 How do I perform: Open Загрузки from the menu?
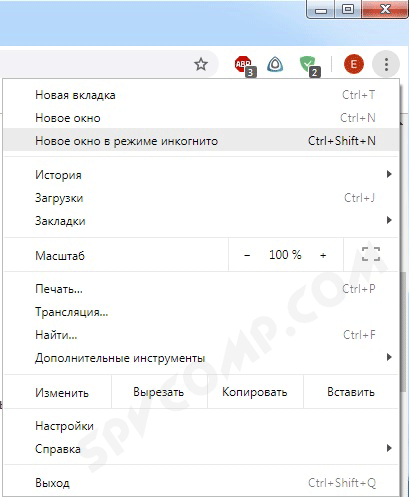click(x=201, y=198)
